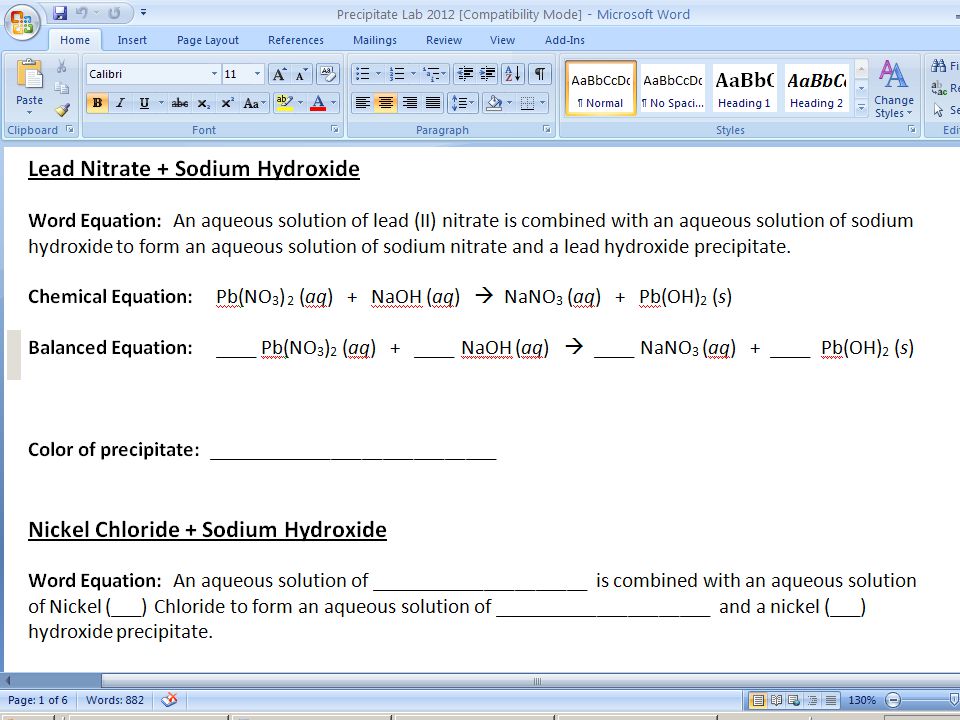
Task: Open font color dropdown arrow
Action: pos(334,103)
